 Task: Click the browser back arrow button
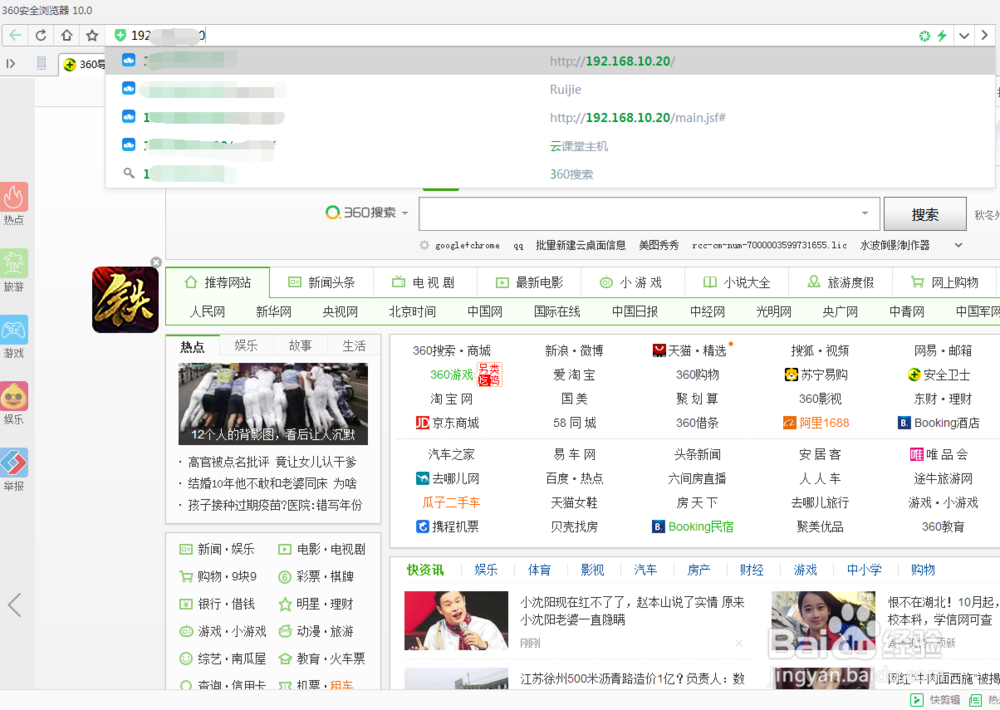click(15, 35)
